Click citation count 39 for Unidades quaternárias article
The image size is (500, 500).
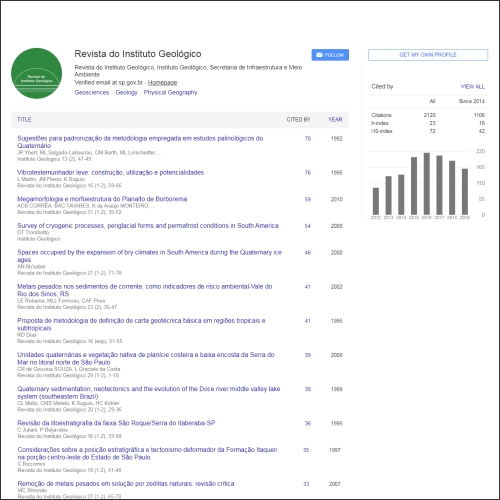(308, 355)
